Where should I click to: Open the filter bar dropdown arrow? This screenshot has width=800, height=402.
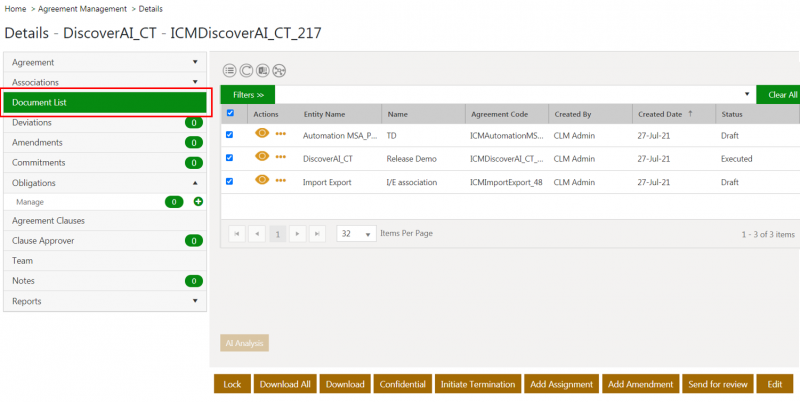(x=747, y=94)
